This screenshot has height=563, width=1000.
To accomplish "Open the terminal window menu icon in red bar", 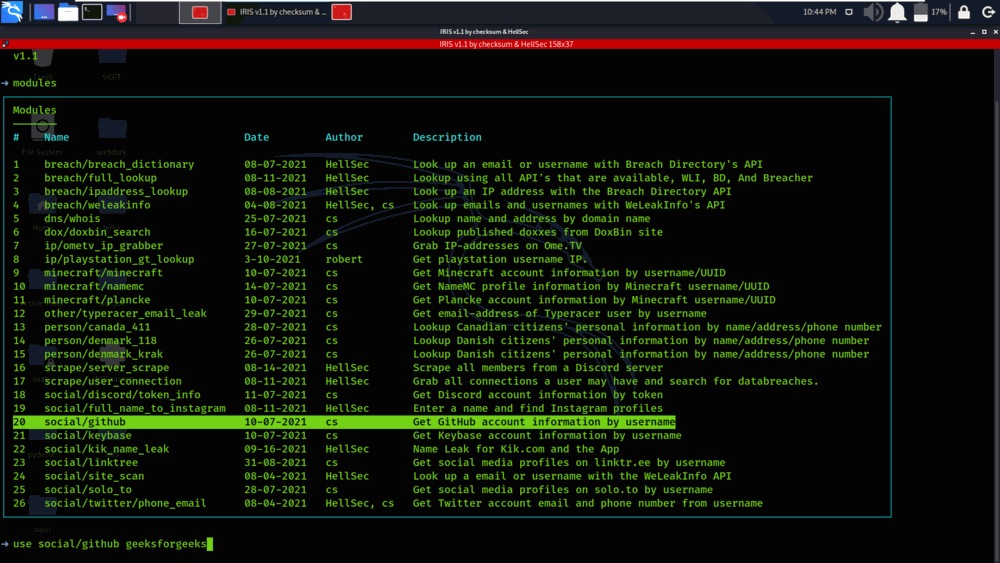I will (5, 44).
